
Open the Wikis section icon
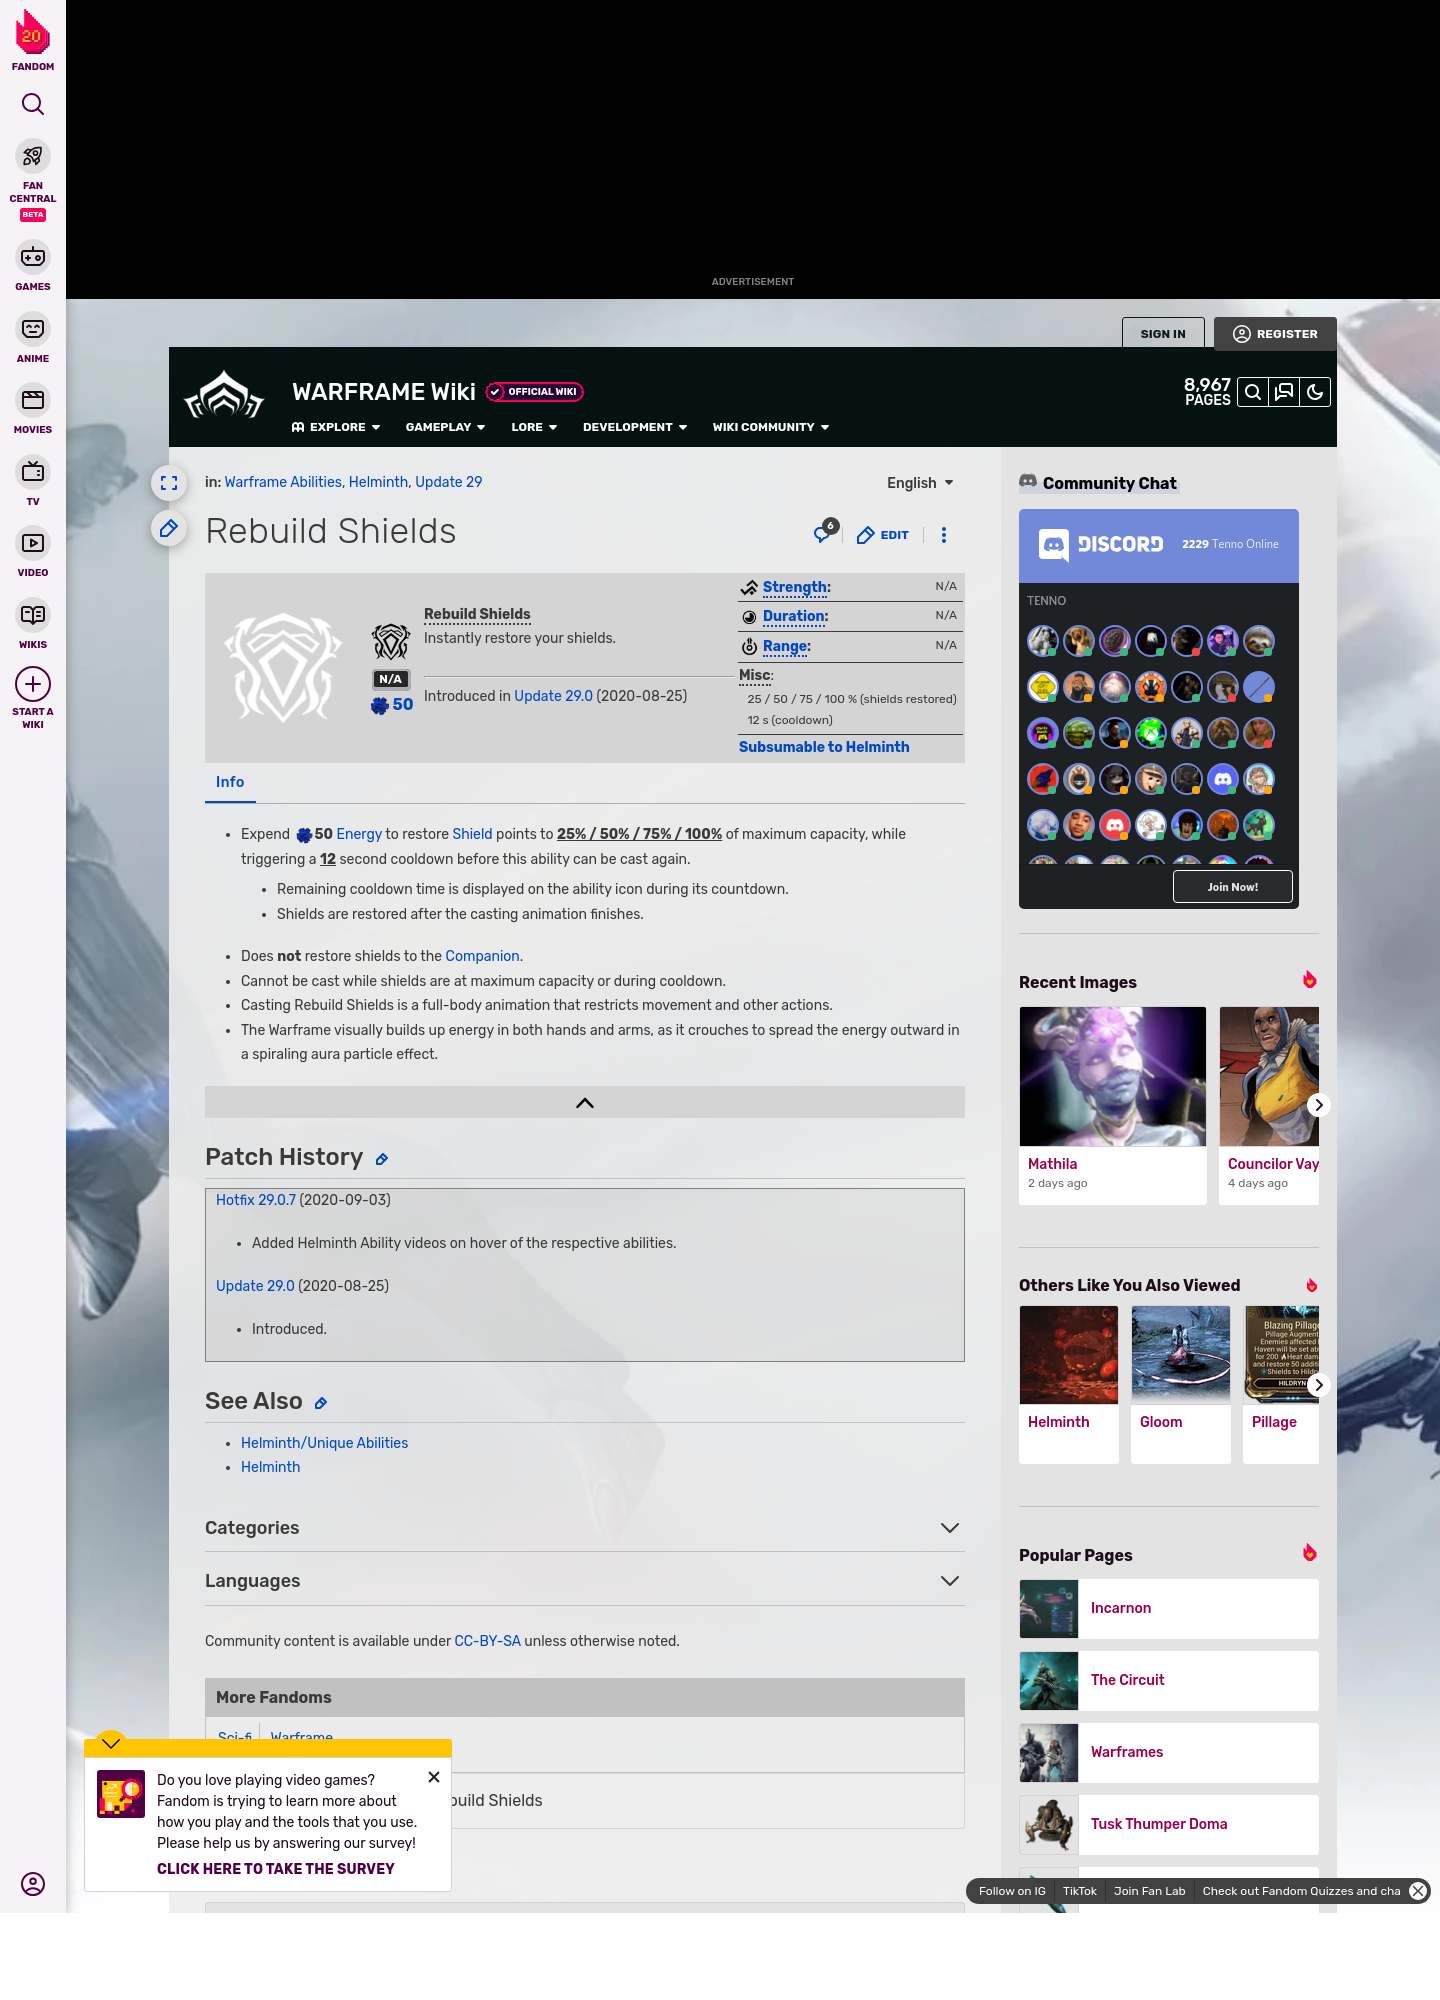(33, 615)
